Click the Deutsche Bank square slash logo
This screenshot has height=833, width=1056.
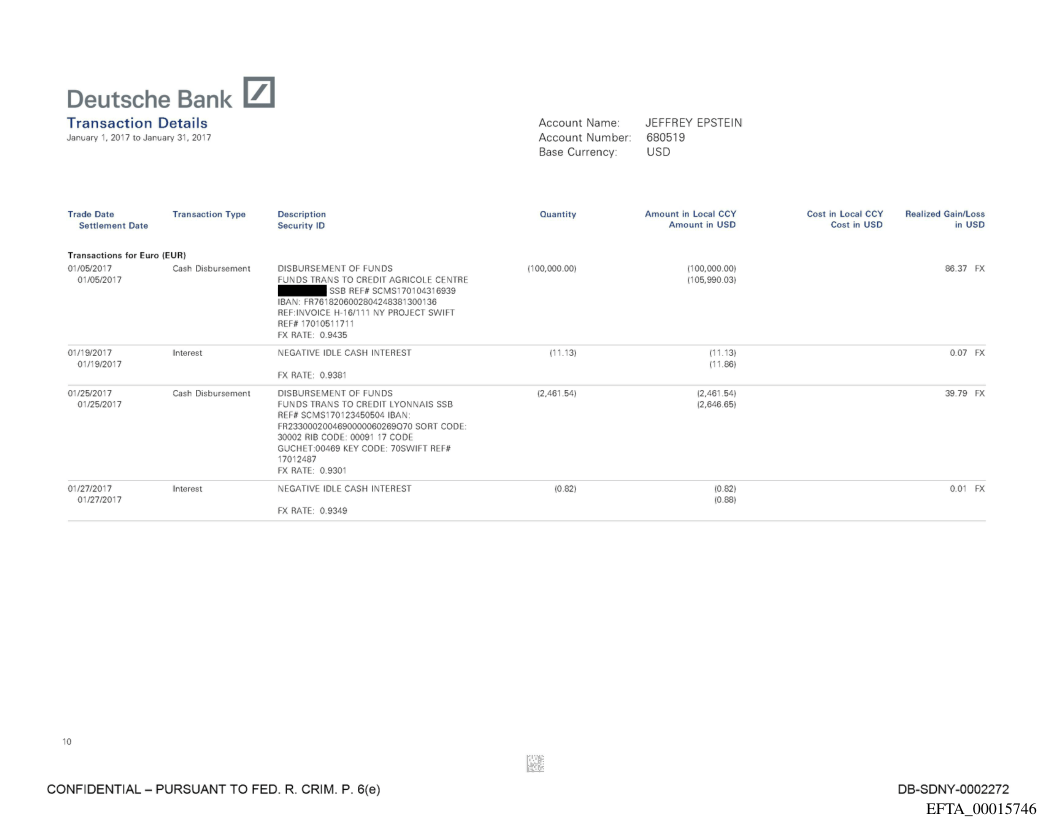(258, 93)
